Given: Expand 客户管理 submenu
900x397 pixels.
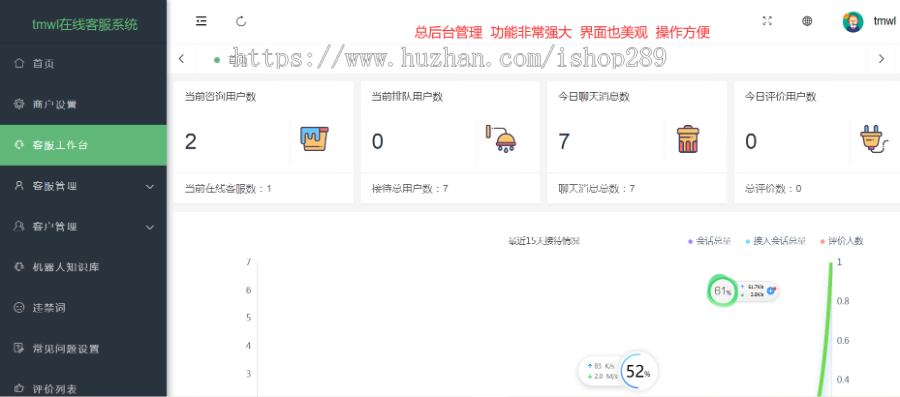Looking at the screenshot, I should pos(83,227).
